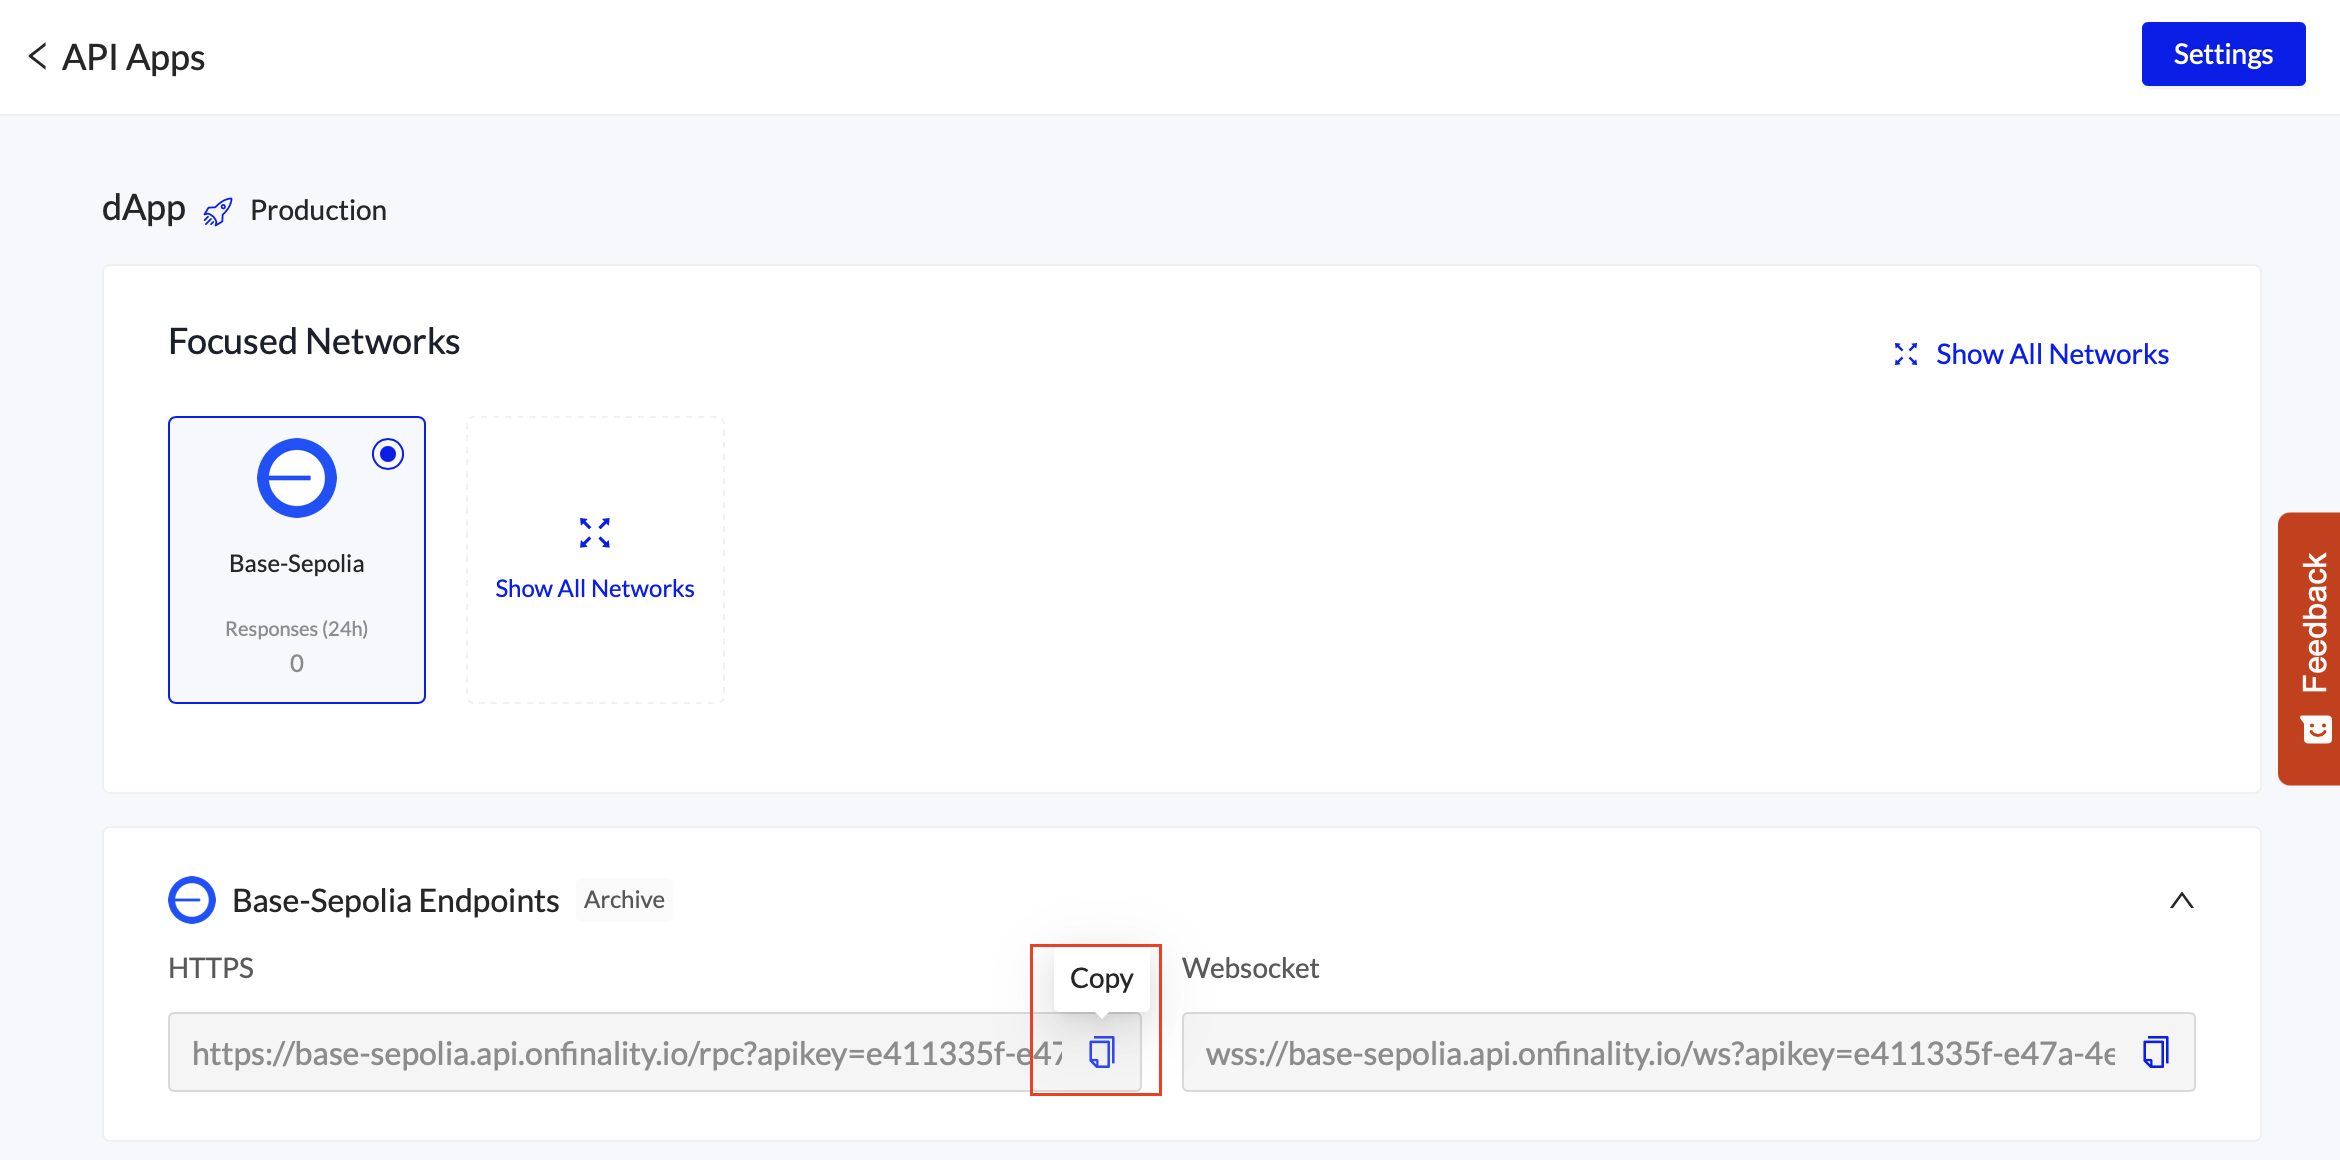Click the API Apps breadcrumb title
Image resolution: width=2340 pixels, height=1160 pixels.
pyautogui.click(x=133, y=57)
